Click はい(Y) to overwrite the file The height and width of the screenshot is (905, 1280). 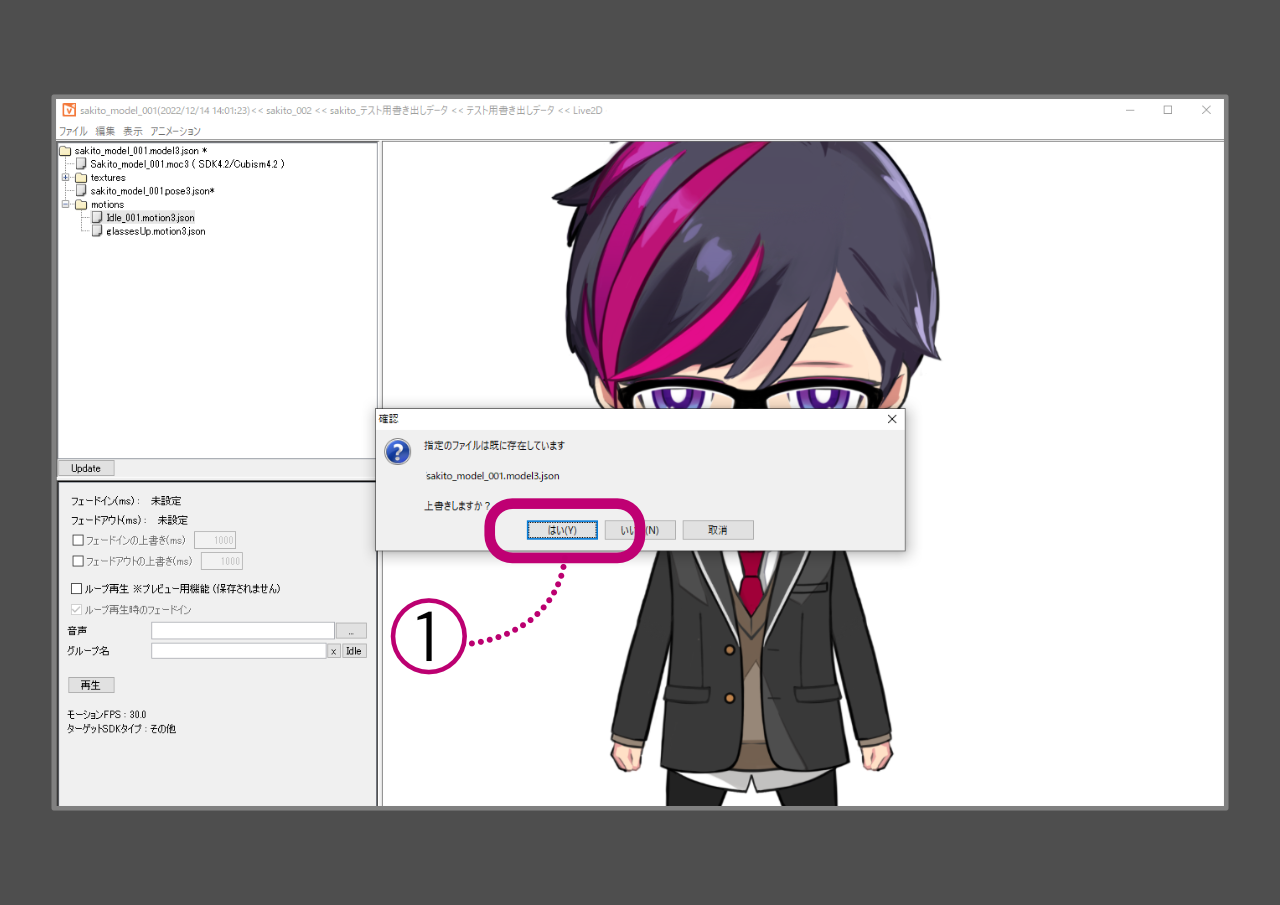pyautogui.click(x=562, y=530)
